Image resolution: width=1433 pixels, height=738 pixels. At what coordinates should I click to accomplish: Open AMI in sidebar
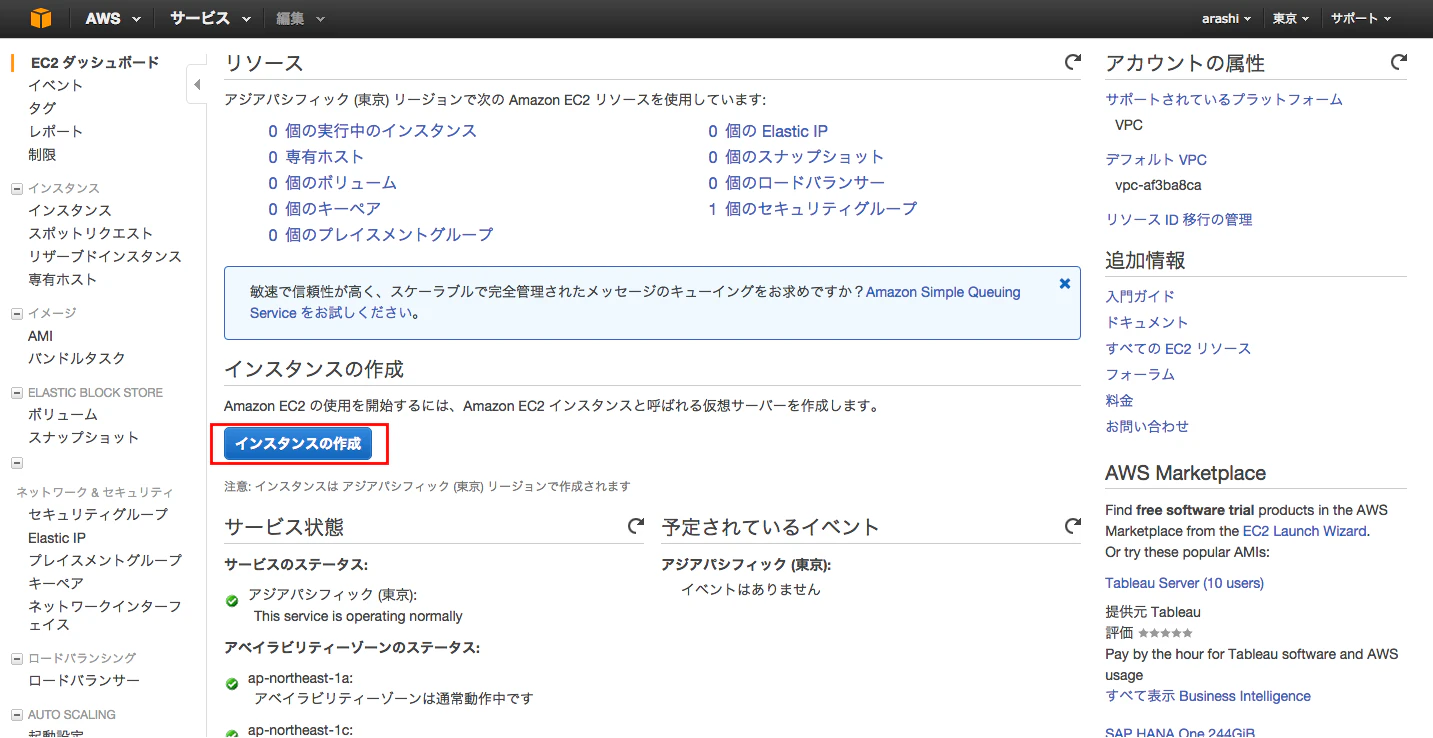pos(41,336)
